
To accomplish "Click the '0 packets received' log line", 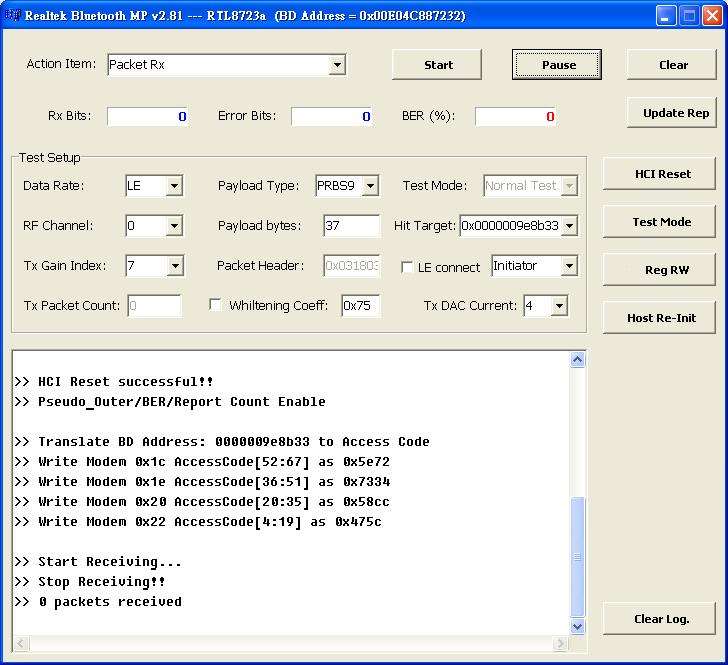I will (x=98, y=602).
